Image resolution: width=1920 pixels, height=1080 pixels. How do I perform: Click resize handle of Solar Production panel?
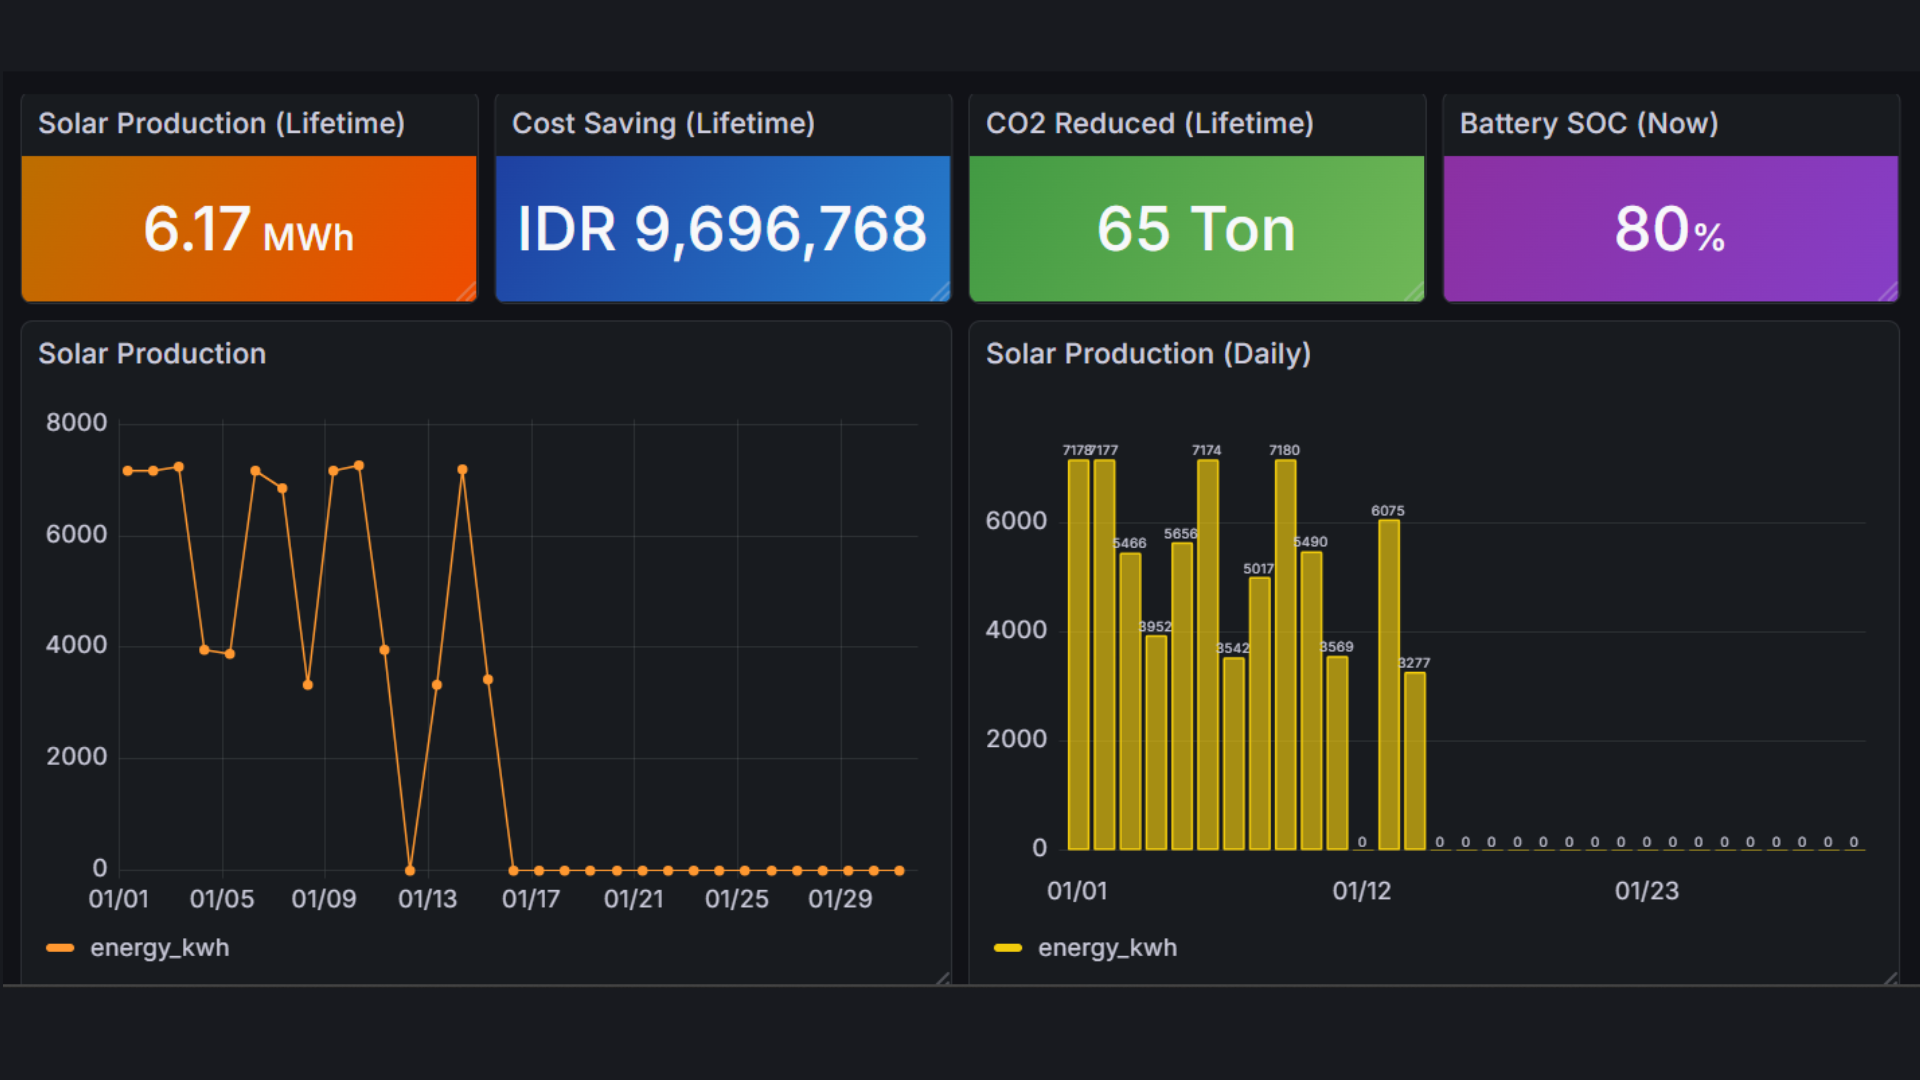(x=942, y=978)
